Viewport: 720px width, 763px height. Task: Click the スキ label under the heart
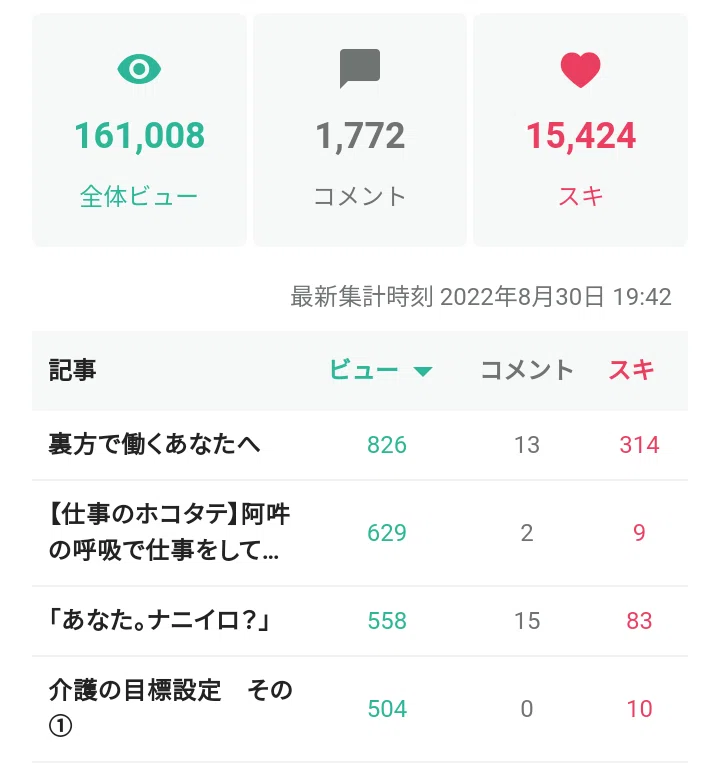click(x=581, y=197)
